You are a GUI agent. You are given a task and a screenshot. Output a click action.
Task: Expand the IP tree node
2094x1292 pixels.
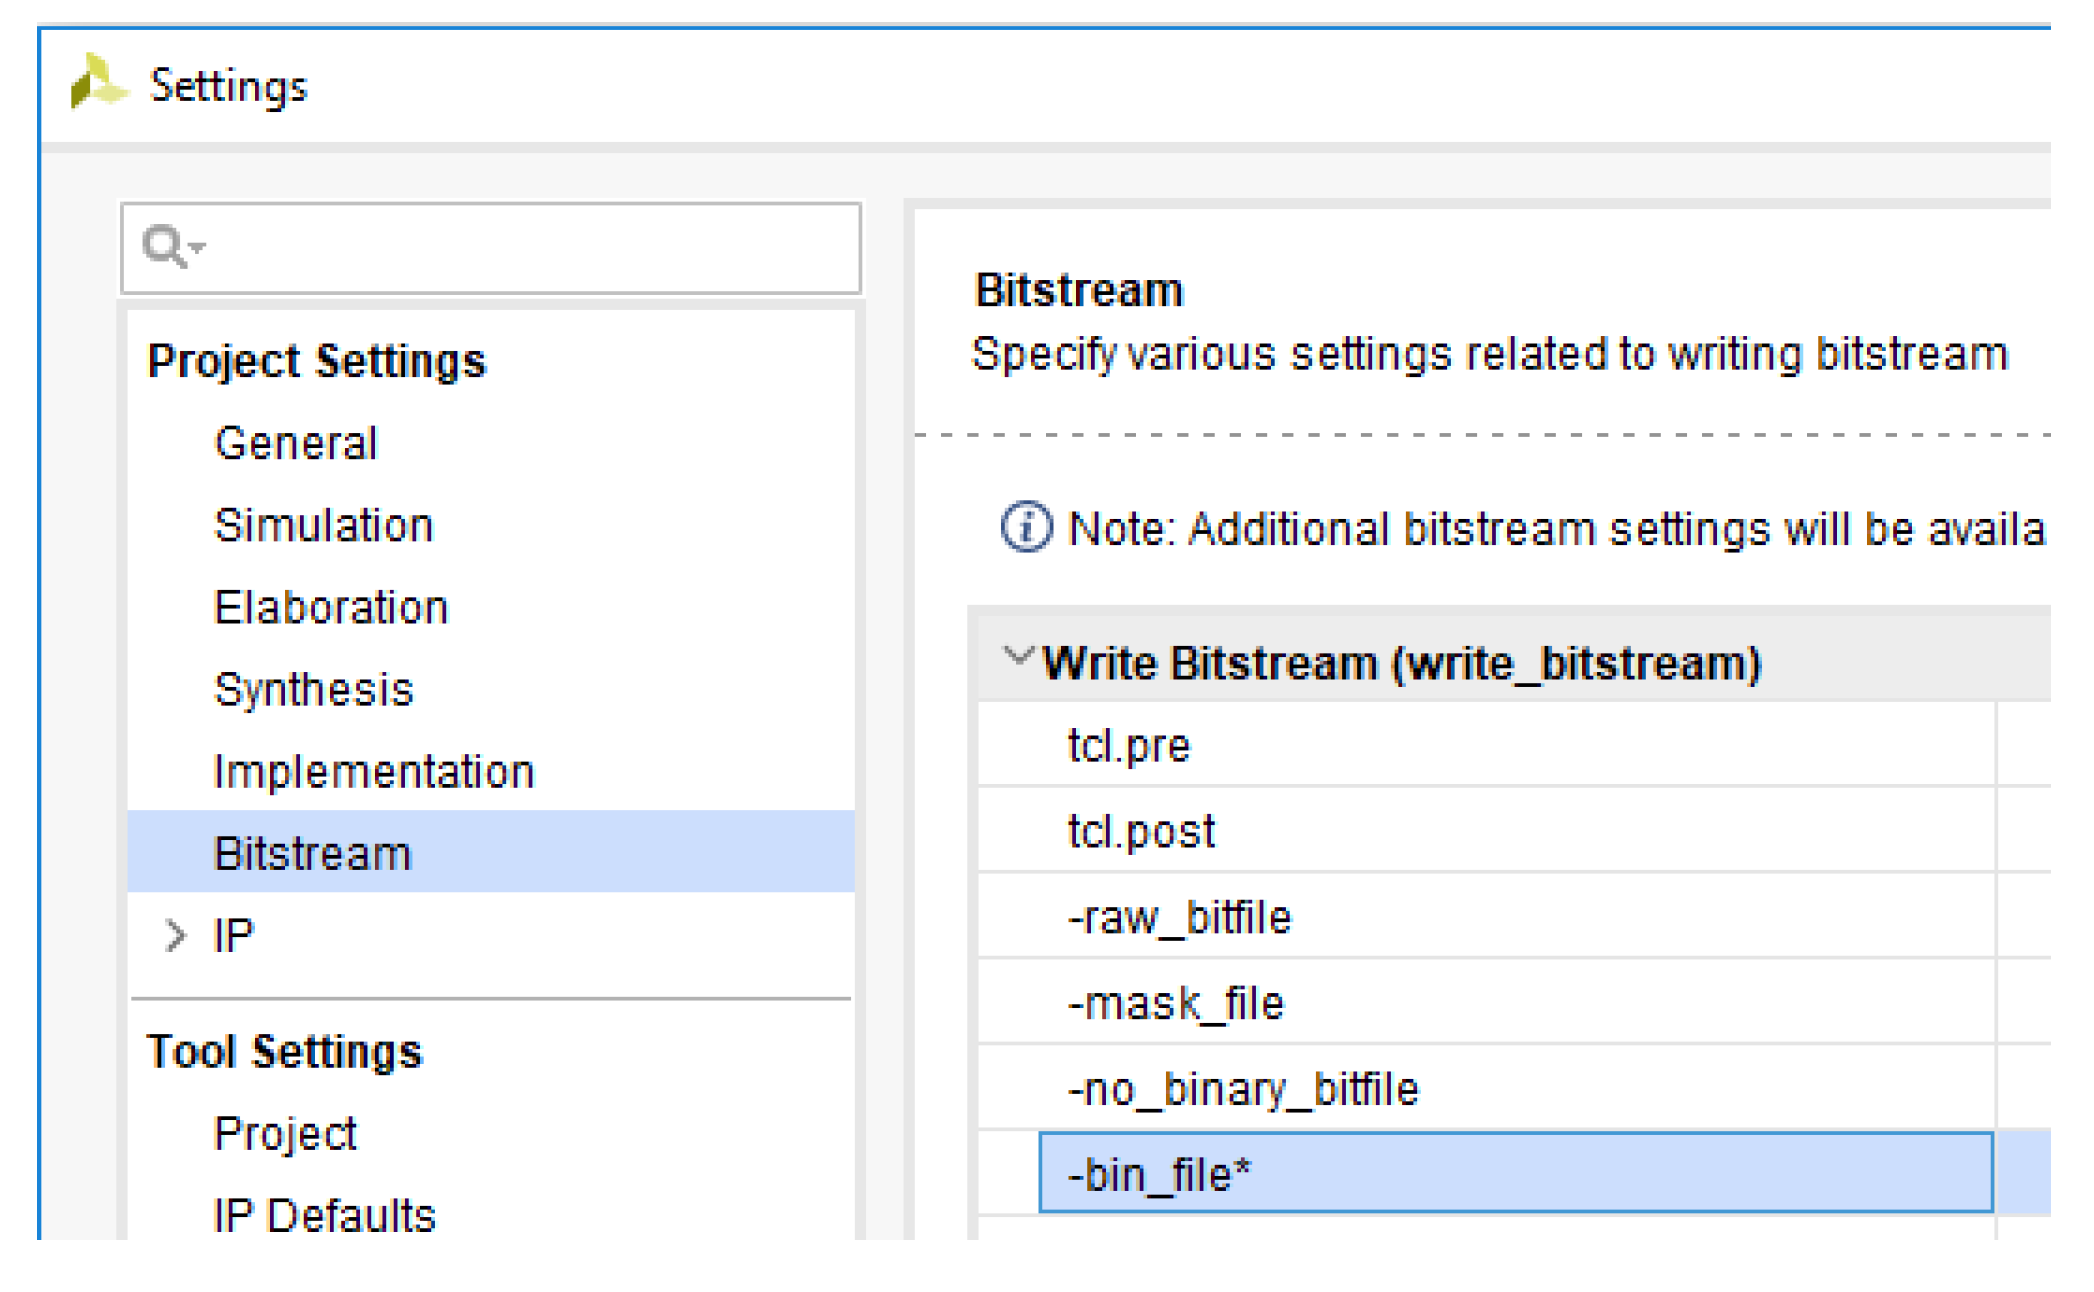175,936
